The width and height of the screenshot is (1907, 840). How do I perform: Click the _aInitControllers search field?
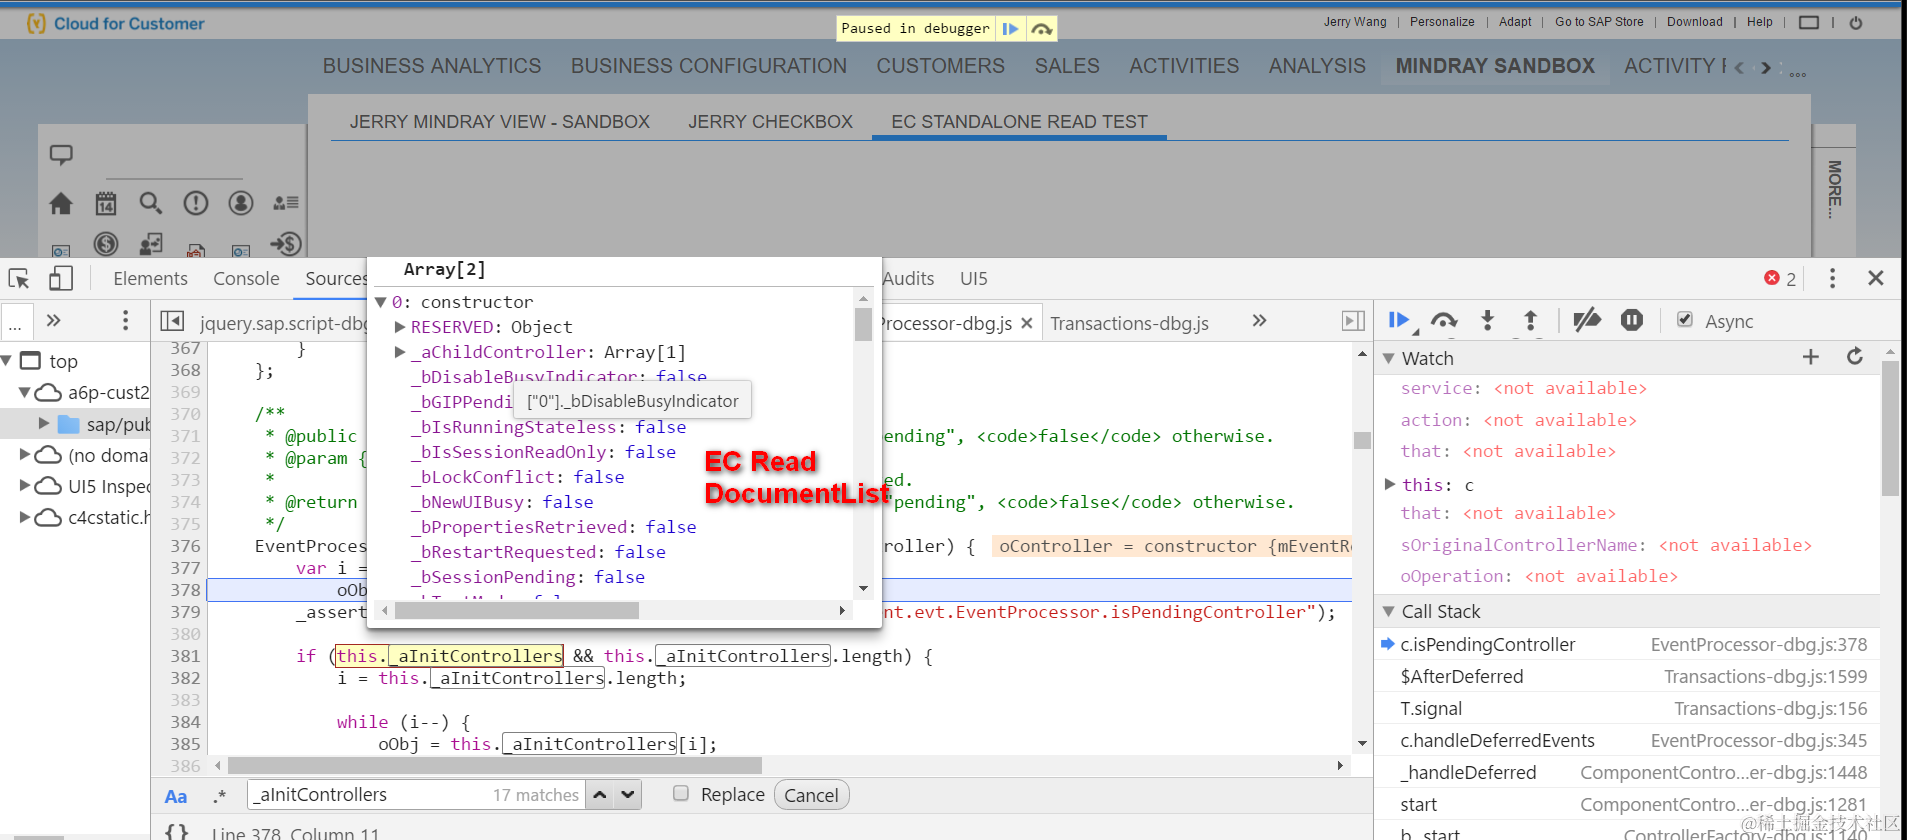(416, 795)
